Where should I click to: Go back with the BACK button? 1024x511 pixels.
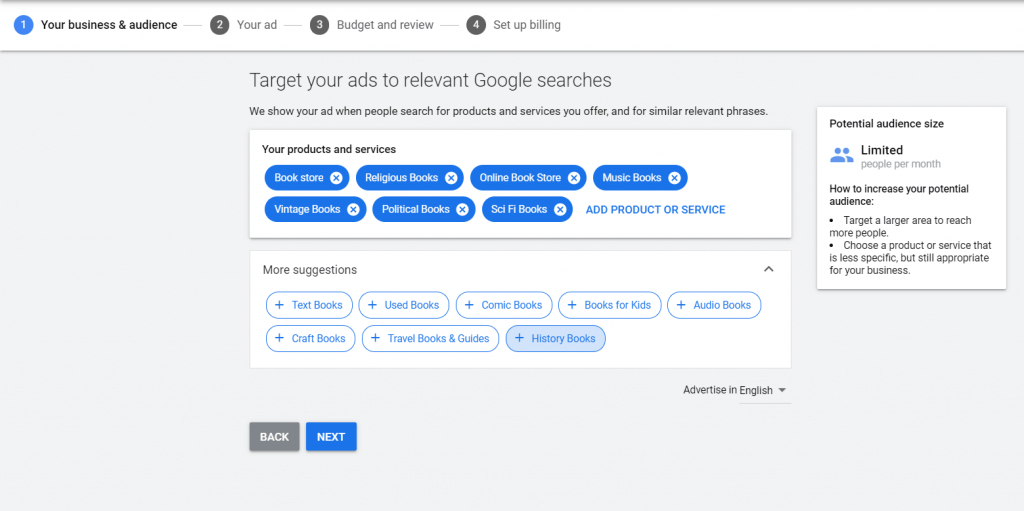tap(274, 437)
